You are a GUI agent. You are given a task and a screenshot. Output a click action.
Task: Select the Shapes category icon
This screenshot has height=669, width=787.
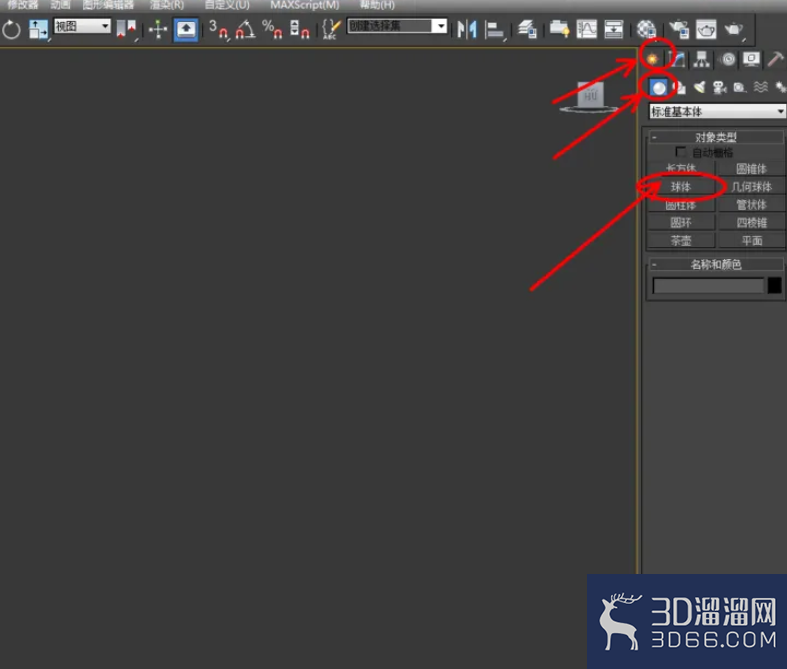click(679, 88)
